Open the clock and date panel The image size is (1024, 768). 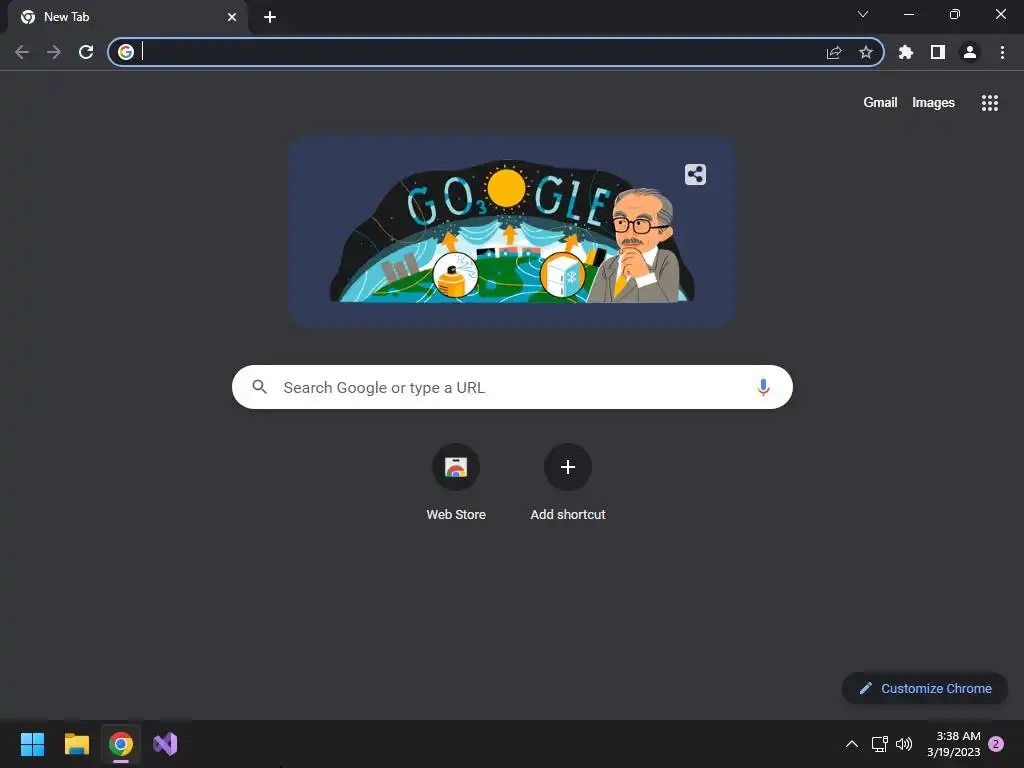pyautogui.click(x=953, y=744)
